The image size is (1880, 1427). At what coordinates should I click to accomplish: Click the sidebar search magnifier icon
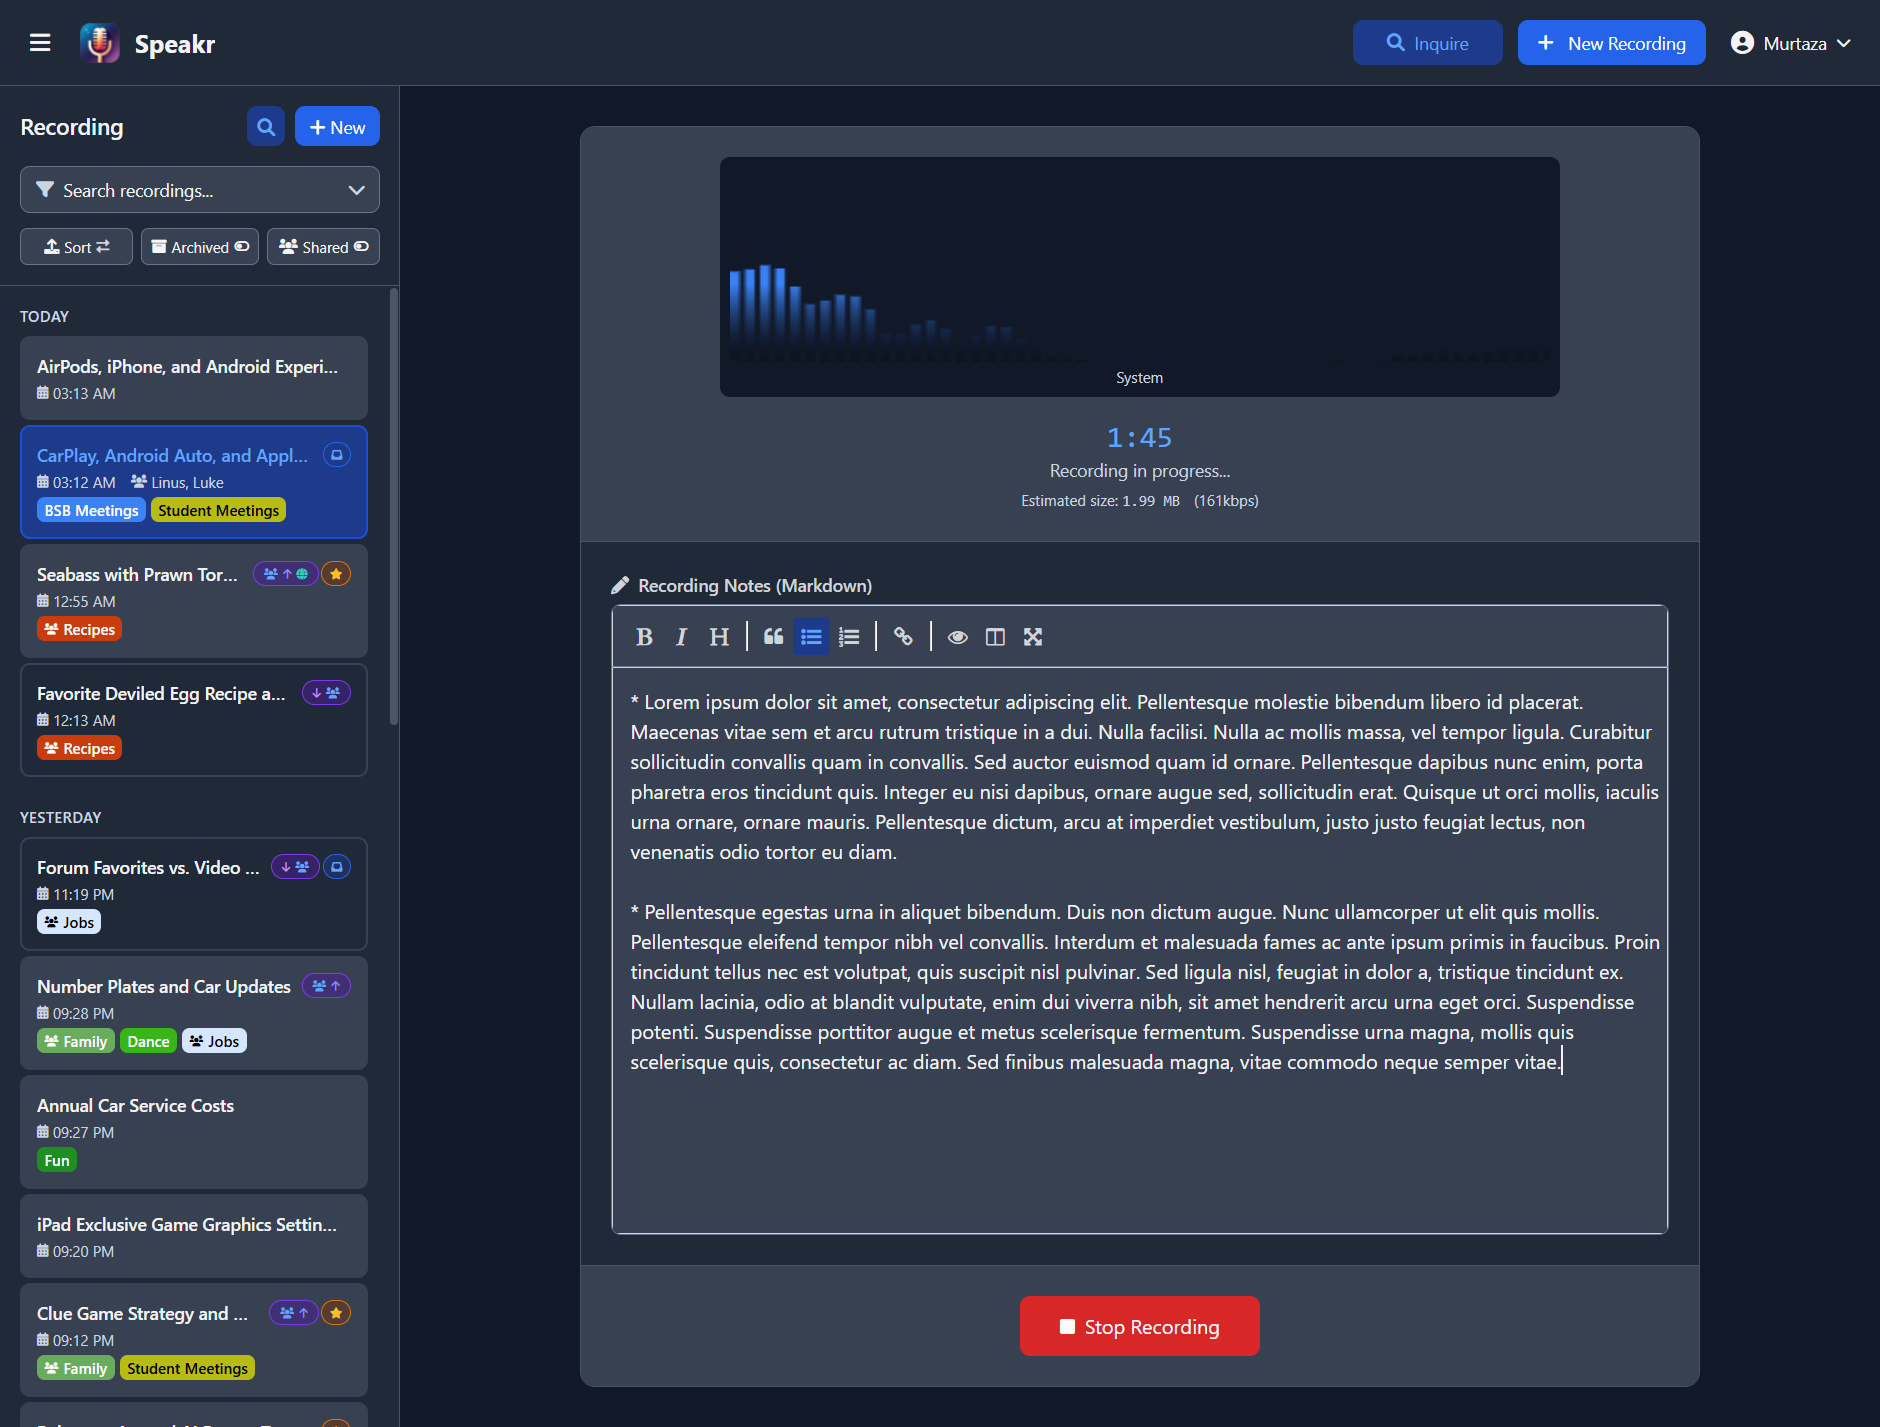coord(266,127)
